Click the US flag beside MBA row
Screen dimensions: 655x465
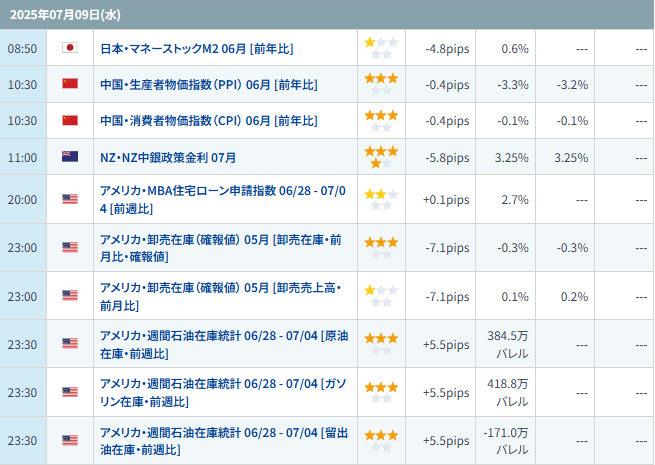pos(70,199)
